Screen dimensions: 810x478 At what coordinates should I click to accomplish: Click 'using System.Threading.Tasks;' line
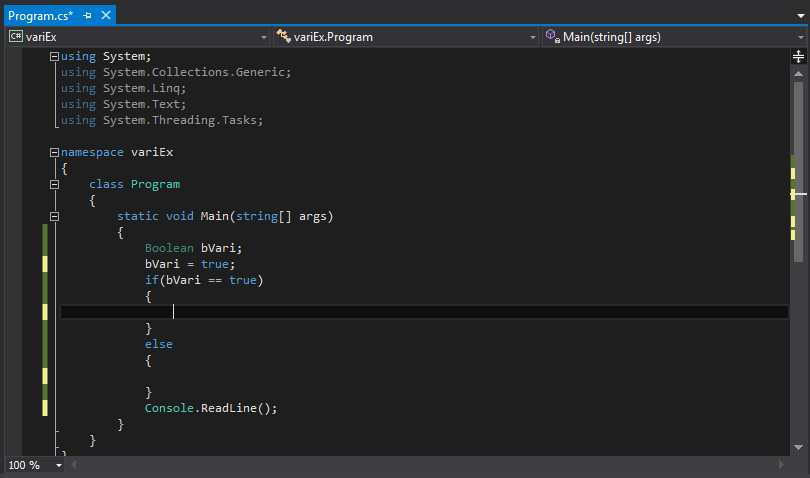click(x=162, y=120)
